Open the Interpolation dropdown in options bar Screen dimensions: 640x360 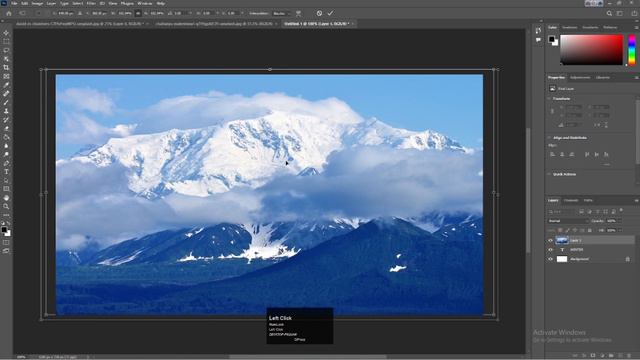click(x=281, y=13)
